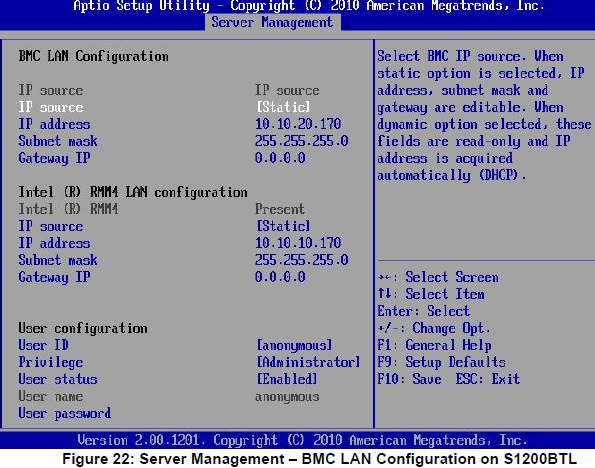Image resolution: width=595 pixels, height=468 pixels.
Task: Click the Privilege label
Action: (x=50, y=362)
